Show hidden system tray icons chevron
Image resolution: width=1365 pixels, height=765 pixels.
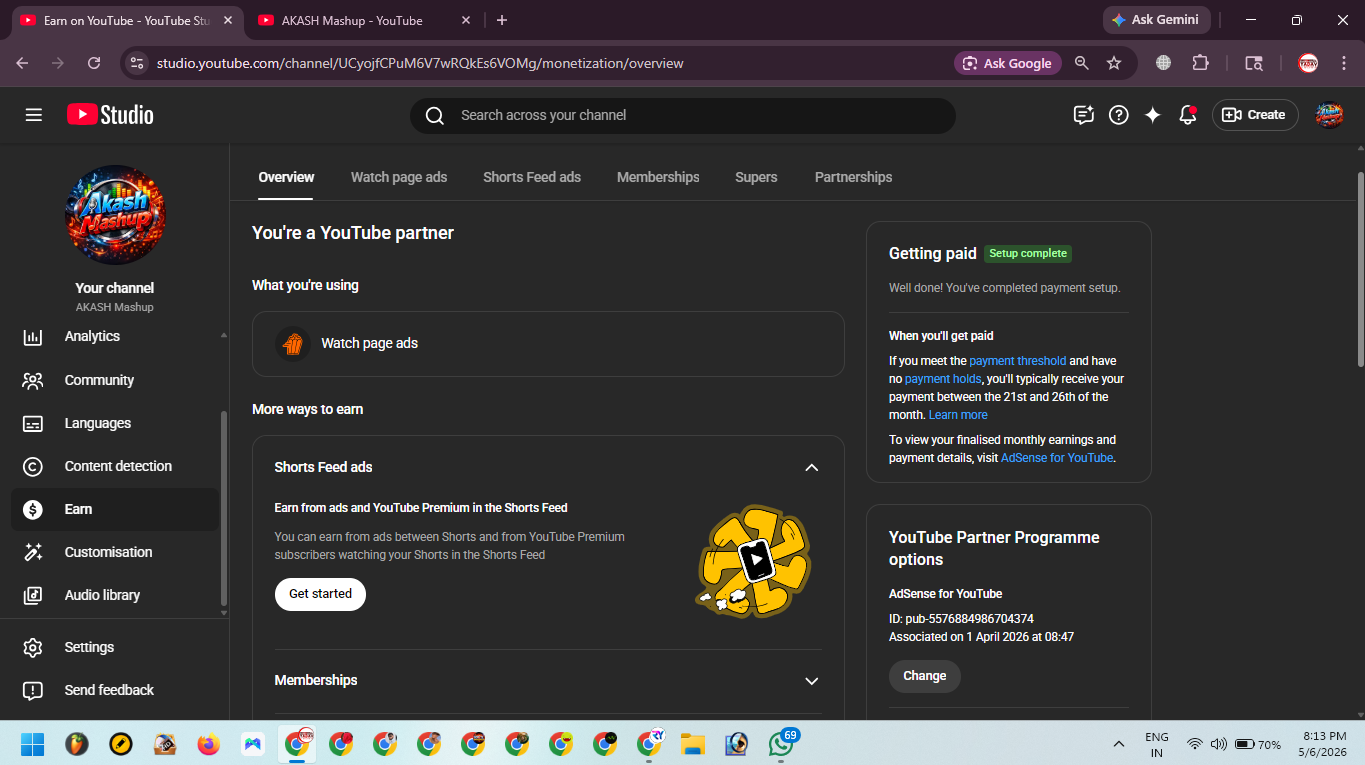click(x=1118, y=744)
